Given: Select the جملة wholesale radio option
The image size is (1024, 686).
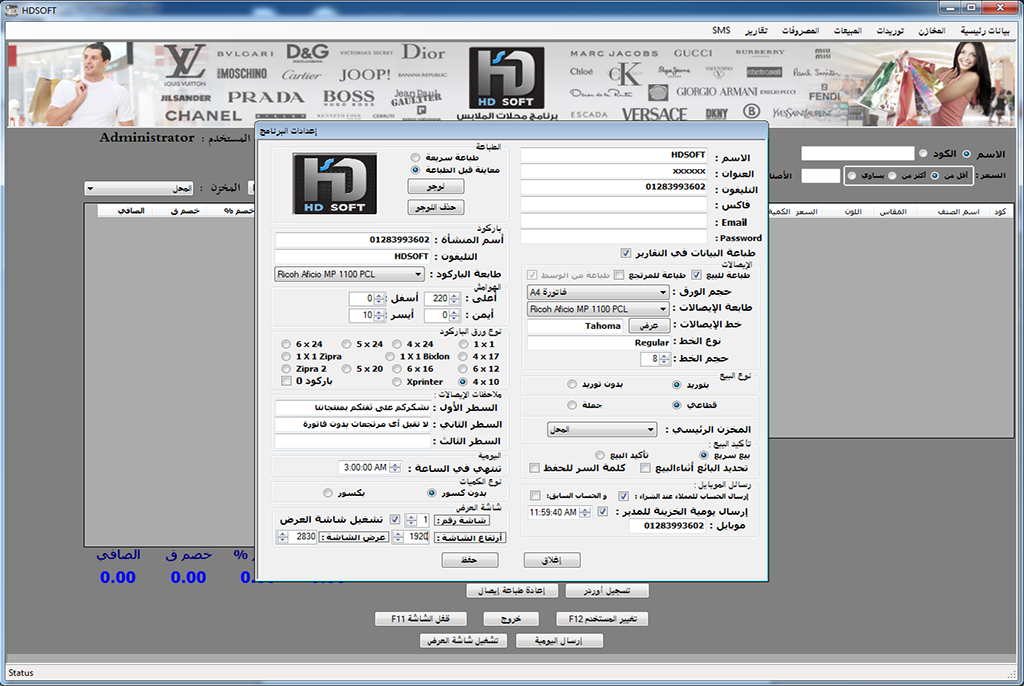Looking at the screenshot, I should pyautogui.click(x=572, y=405).
